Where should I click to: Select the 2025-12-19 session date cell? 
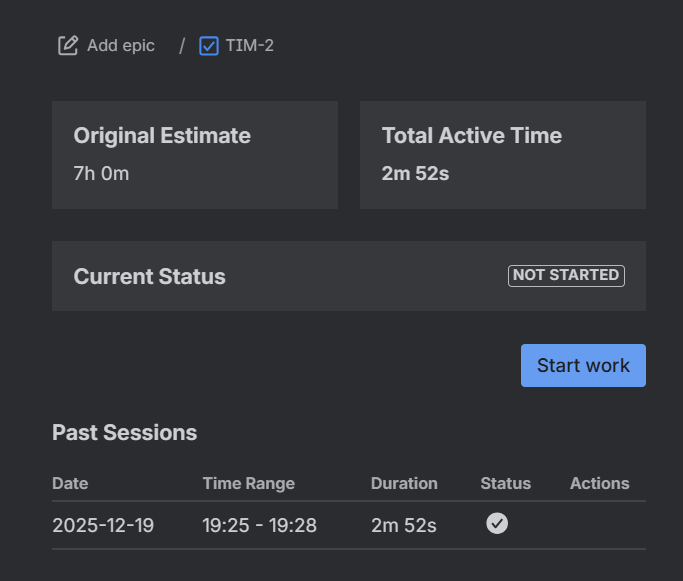coord(103,525)
